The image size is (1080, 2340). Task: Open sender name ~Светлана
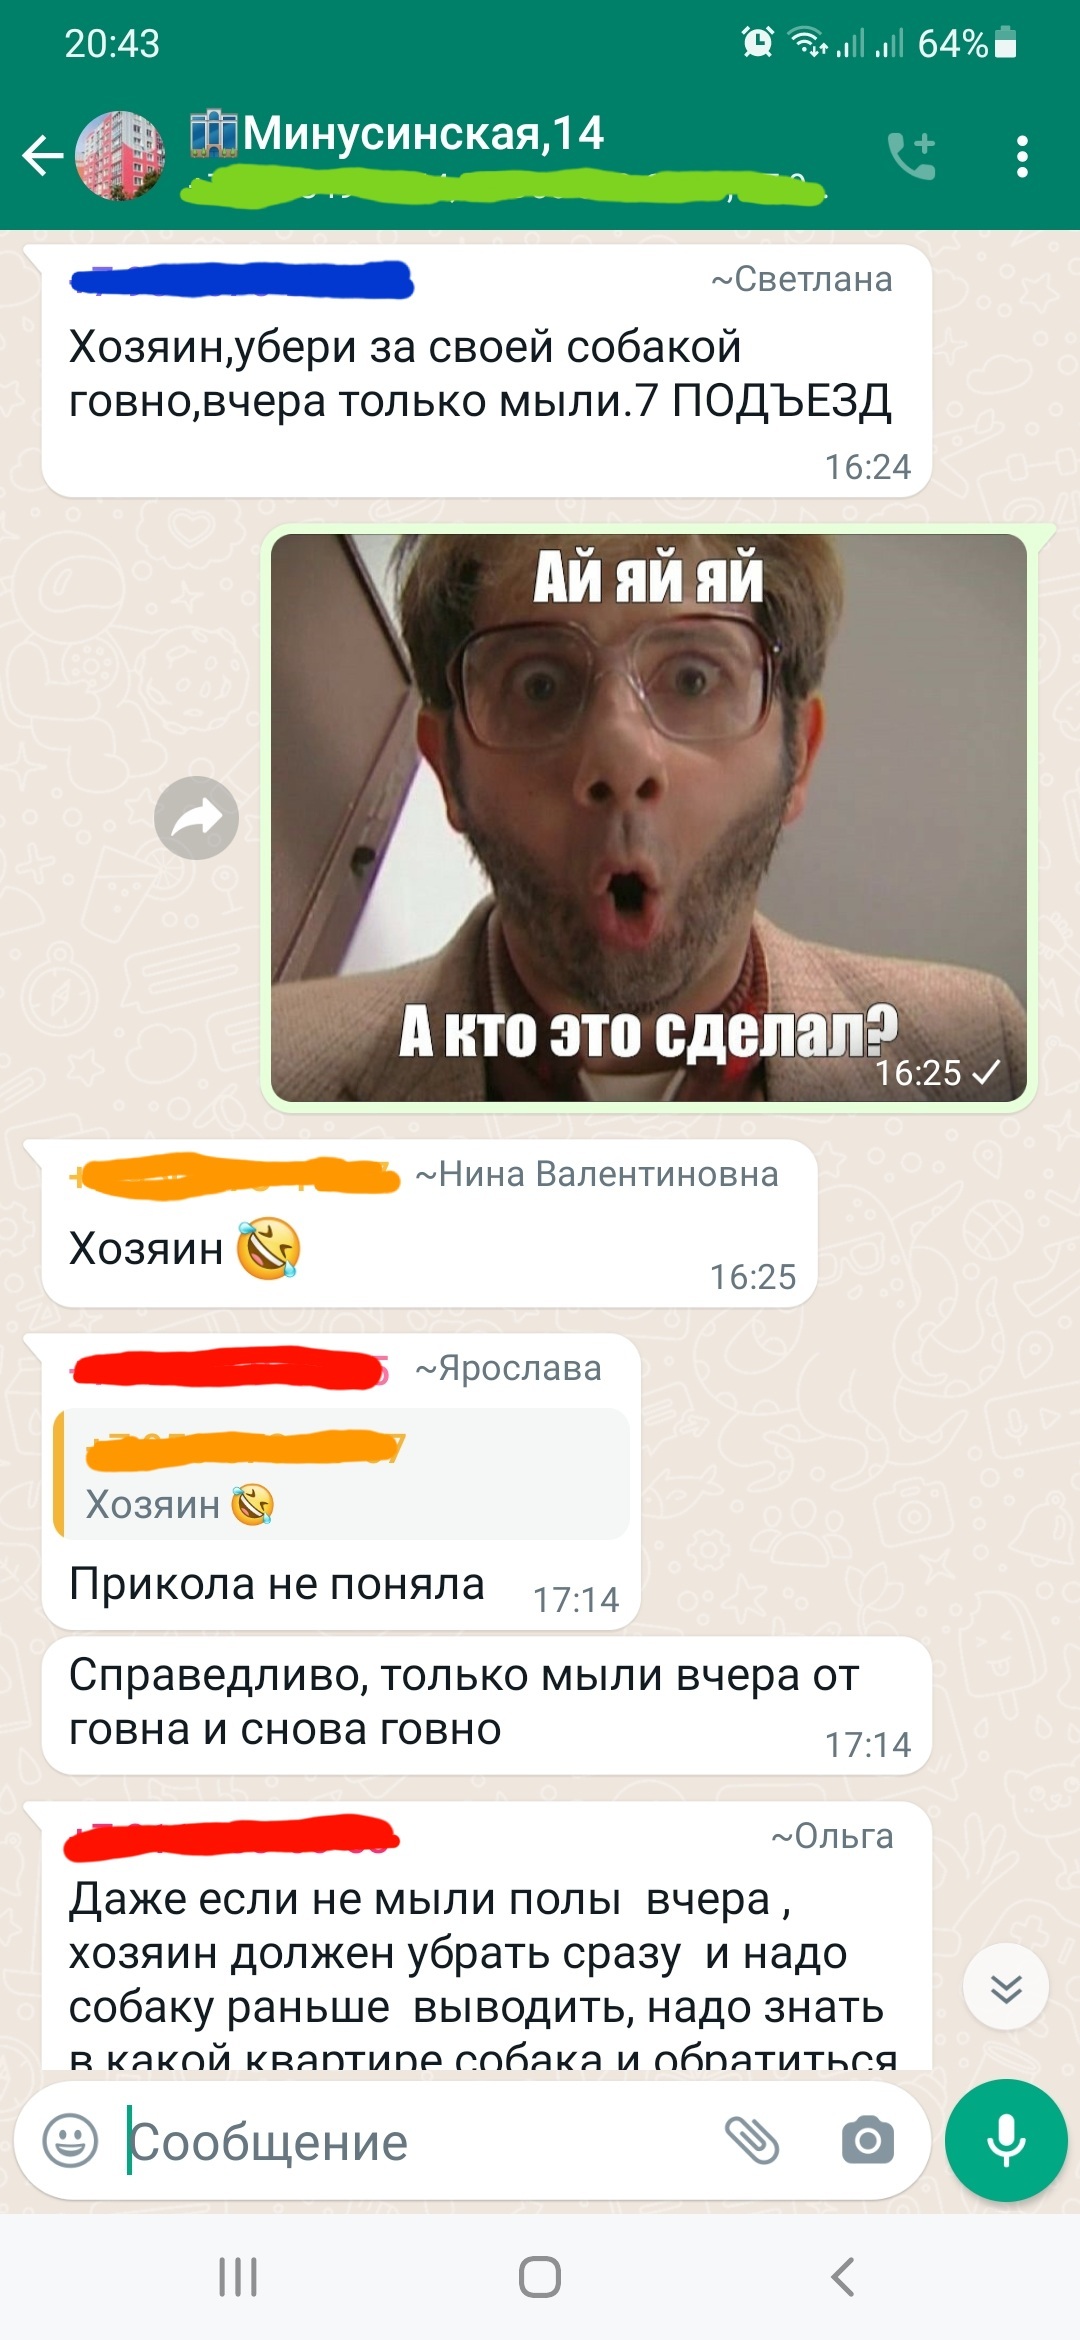click(x=801, y=280)
